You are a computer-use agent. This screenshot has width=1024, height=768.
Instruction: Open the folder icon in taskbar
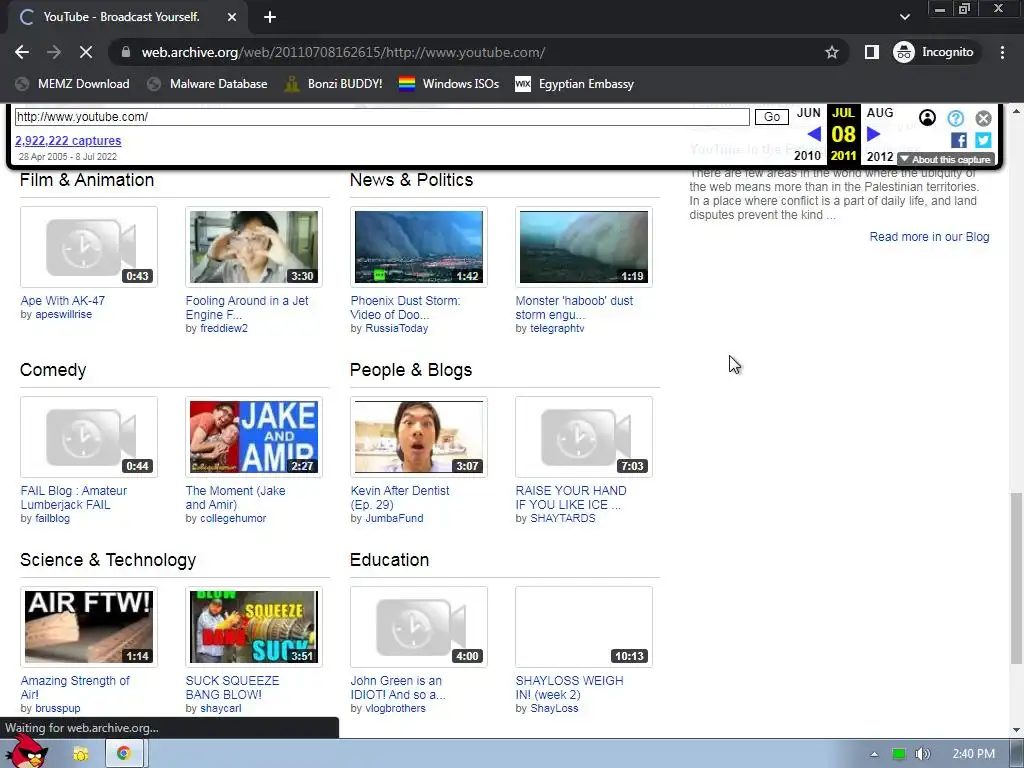(80, 754)
